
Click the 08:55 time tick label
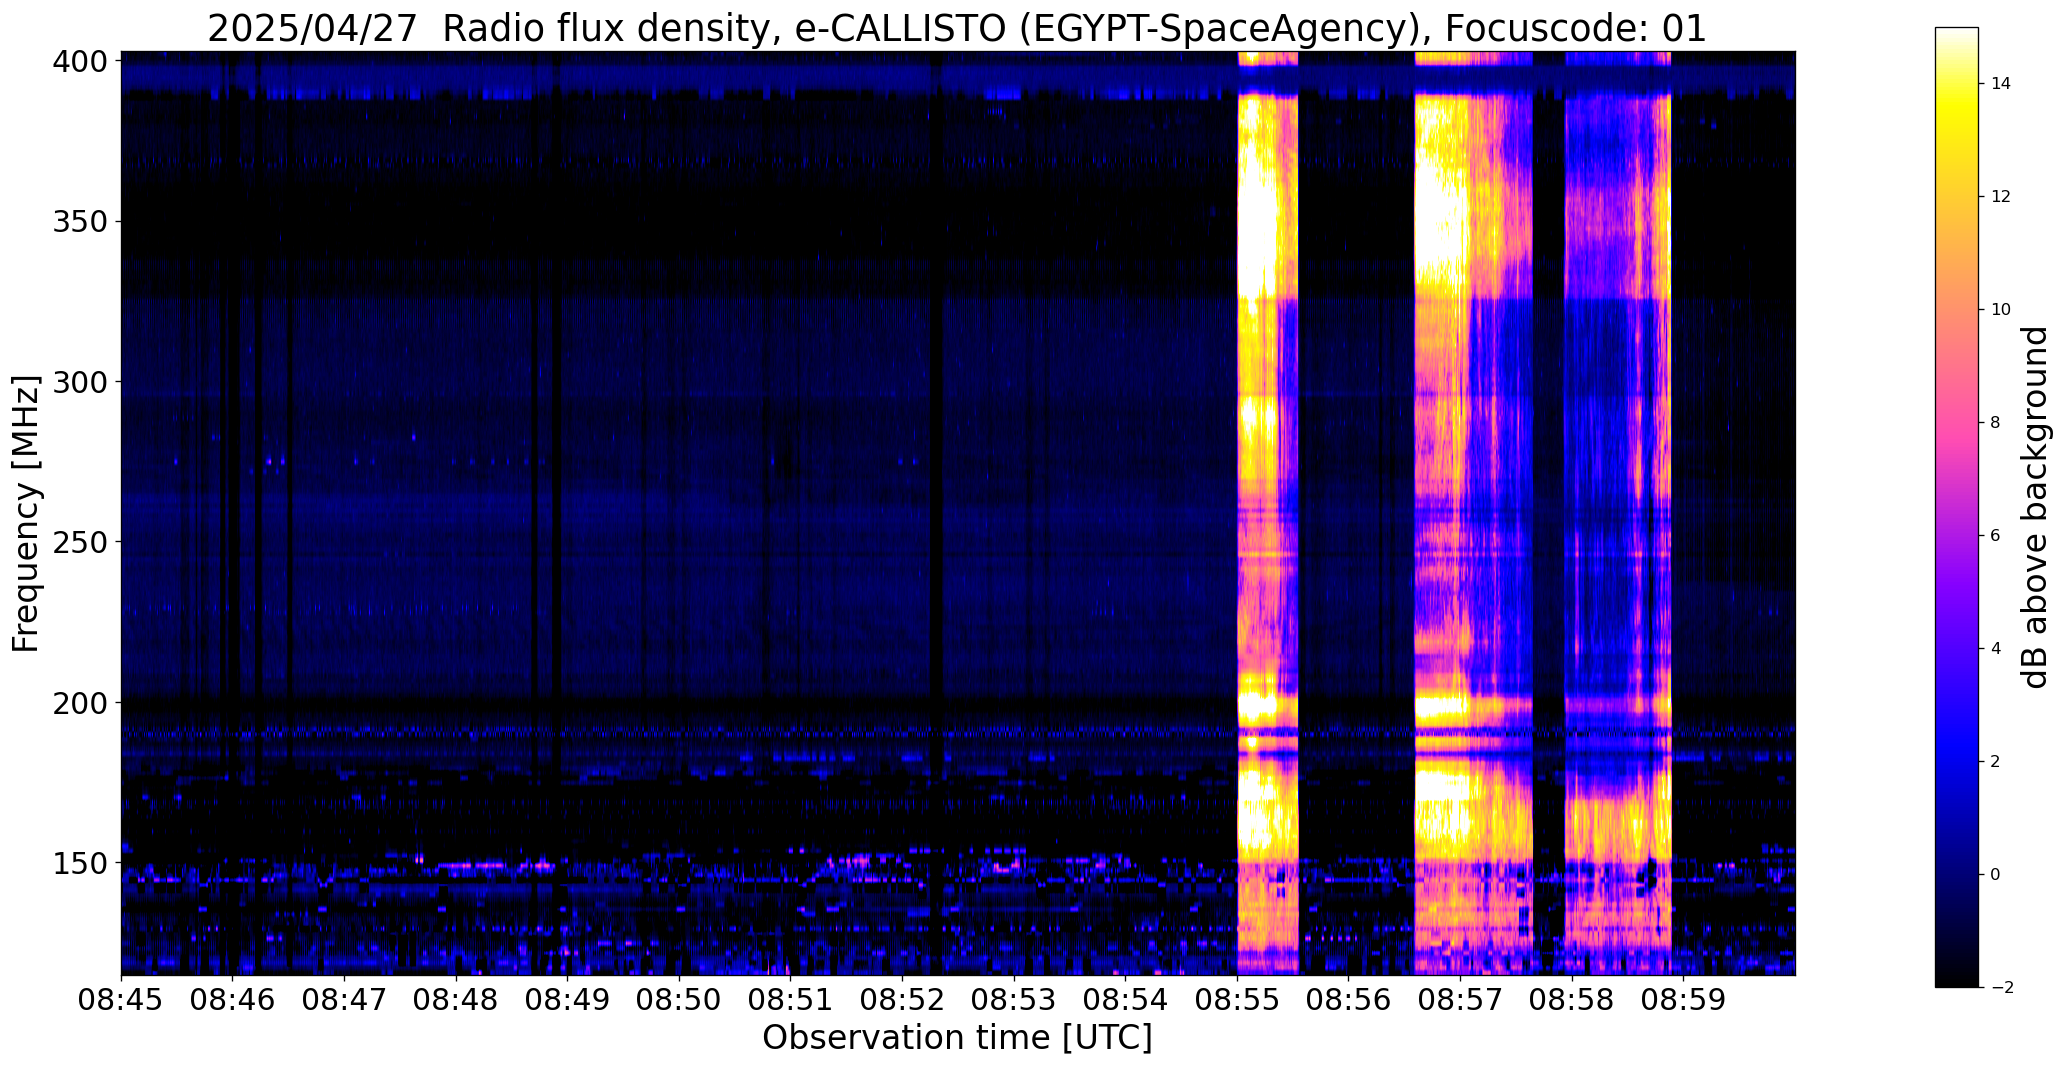coord(1237,1000)
